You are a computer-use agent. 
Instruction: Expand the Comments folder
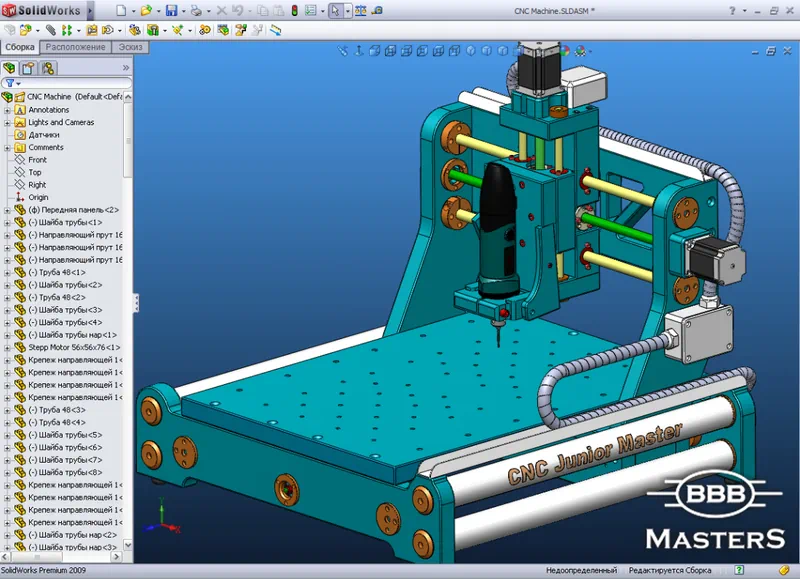pos(7,148)
